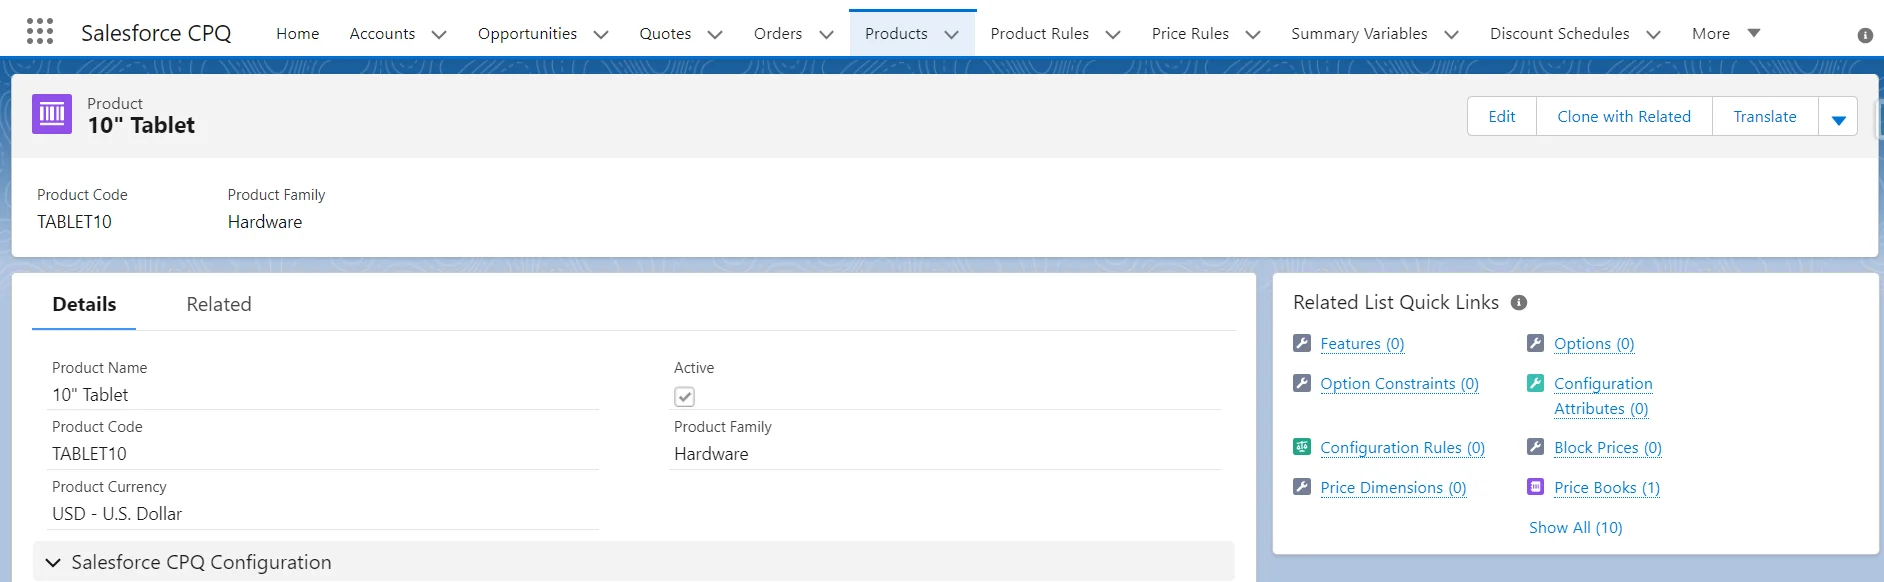Show more record actions dropdown arrow
The height and width of the screenshot is (582, 1884).
(x=1838, y=117)
